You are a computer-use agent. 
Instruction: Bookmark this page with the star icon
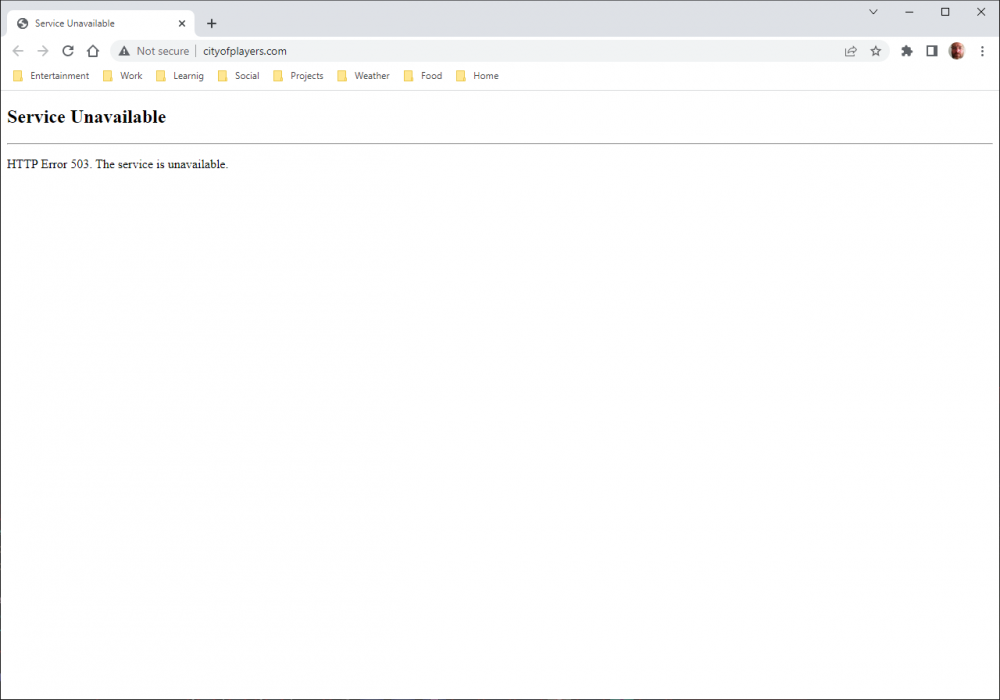pyautogui.click(x=876, y=51)
